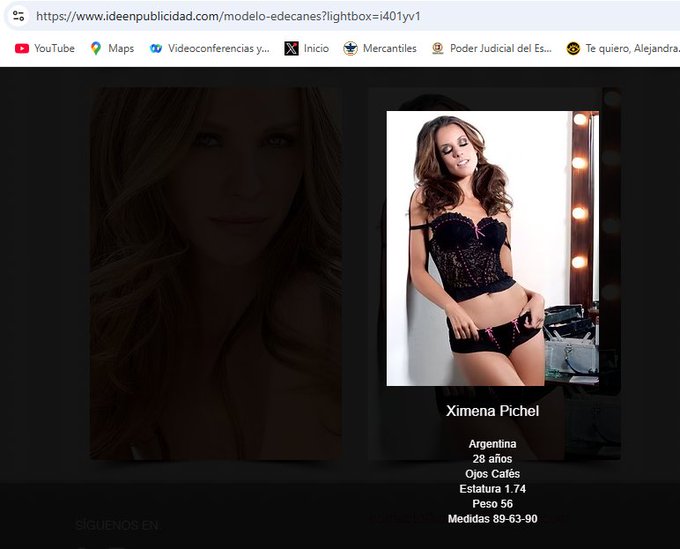Screen dimensions: 680x549
Task: Open the Videoconferencias y... bookmark label
Action: coord(219,49)
